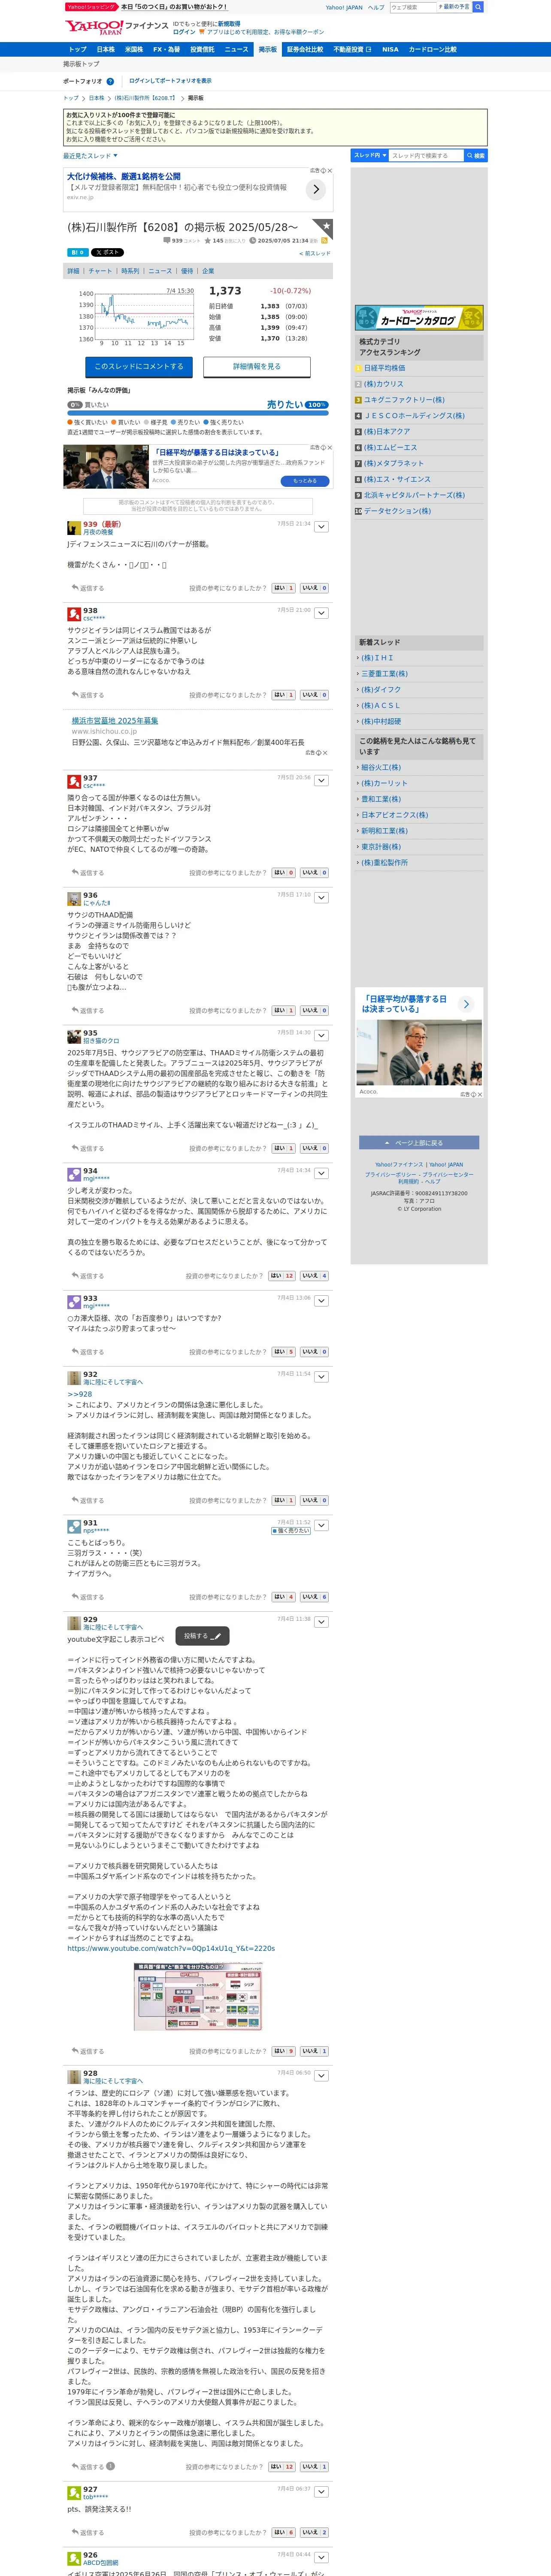Screen dimensions: 551x2576
Task: Click the portfolio help question mark icon
Action: coord(110,81)
